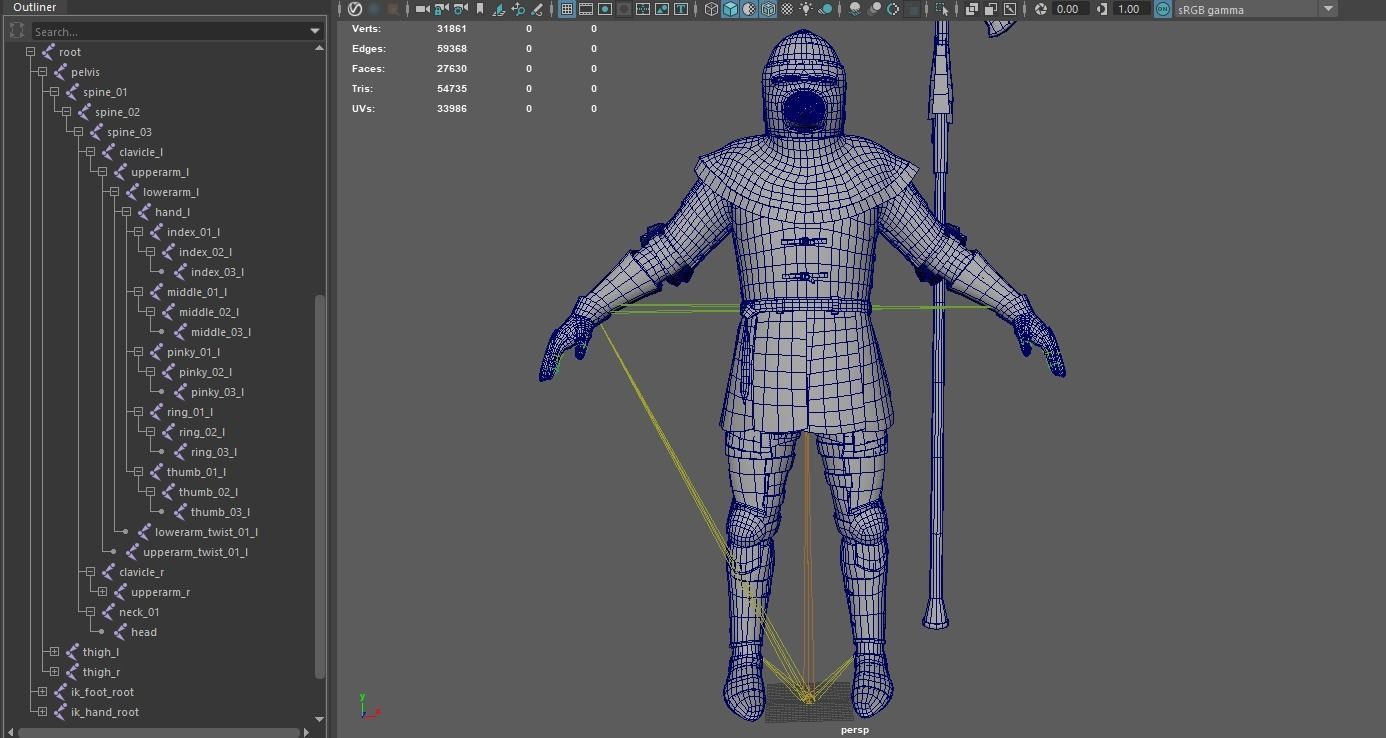Expand the thigh_r joint
Viewport: 1386px width, 738px height.
coord(54,672)
